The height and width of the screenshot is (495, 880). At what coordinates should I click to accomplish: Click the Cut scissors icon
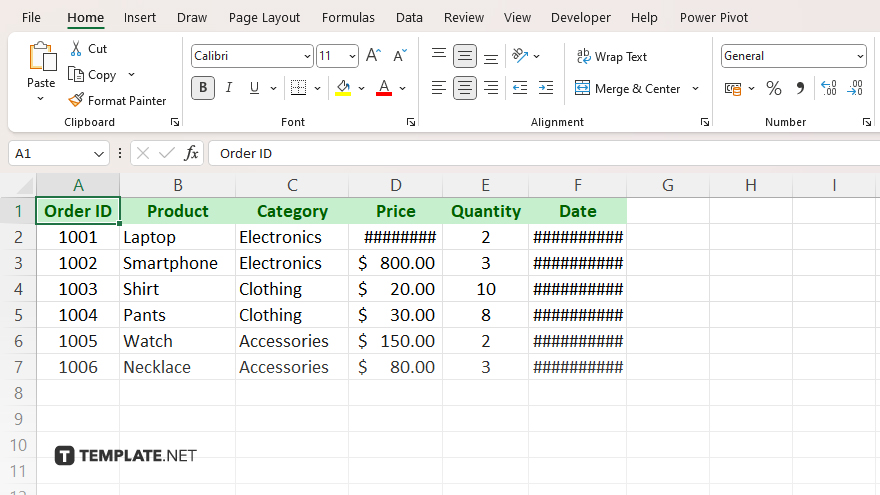pos(76,49)
